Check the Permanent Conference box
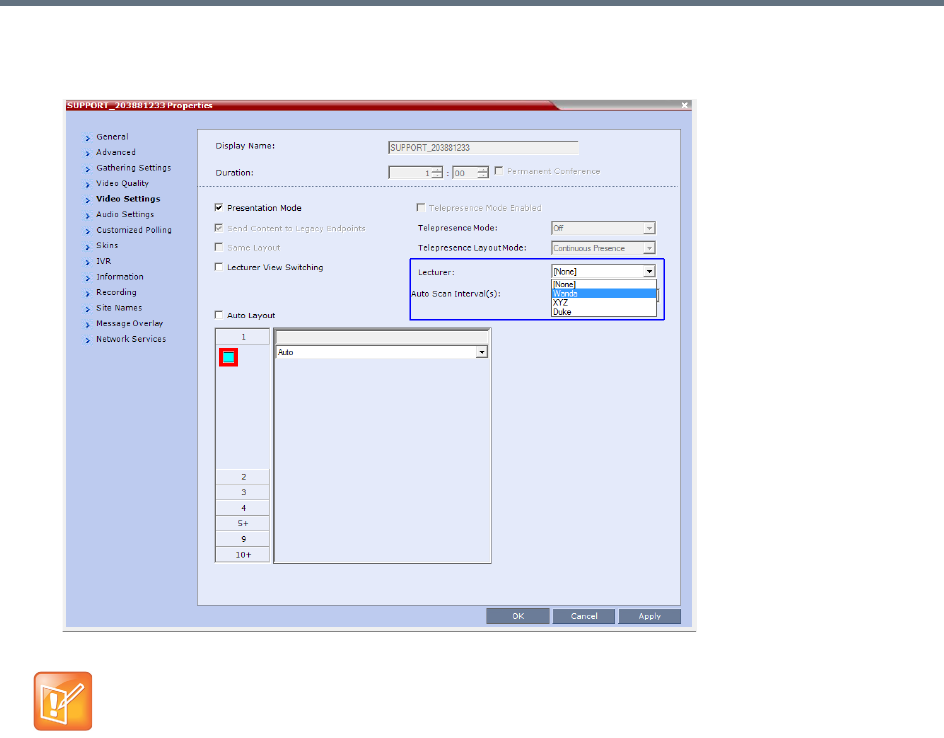The width and height of the screenshot is (944, 738). [x=498, y=171]
